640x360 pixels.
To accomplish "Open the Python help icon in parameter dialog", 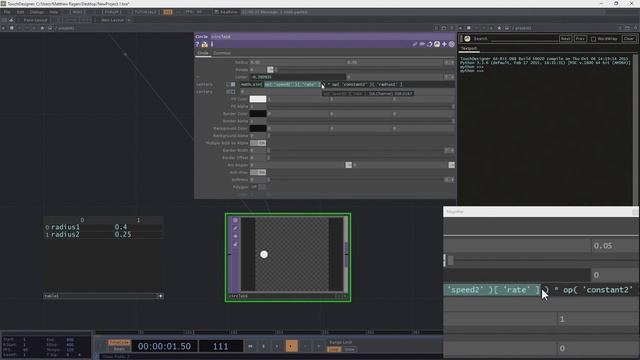I will [204, 44].
